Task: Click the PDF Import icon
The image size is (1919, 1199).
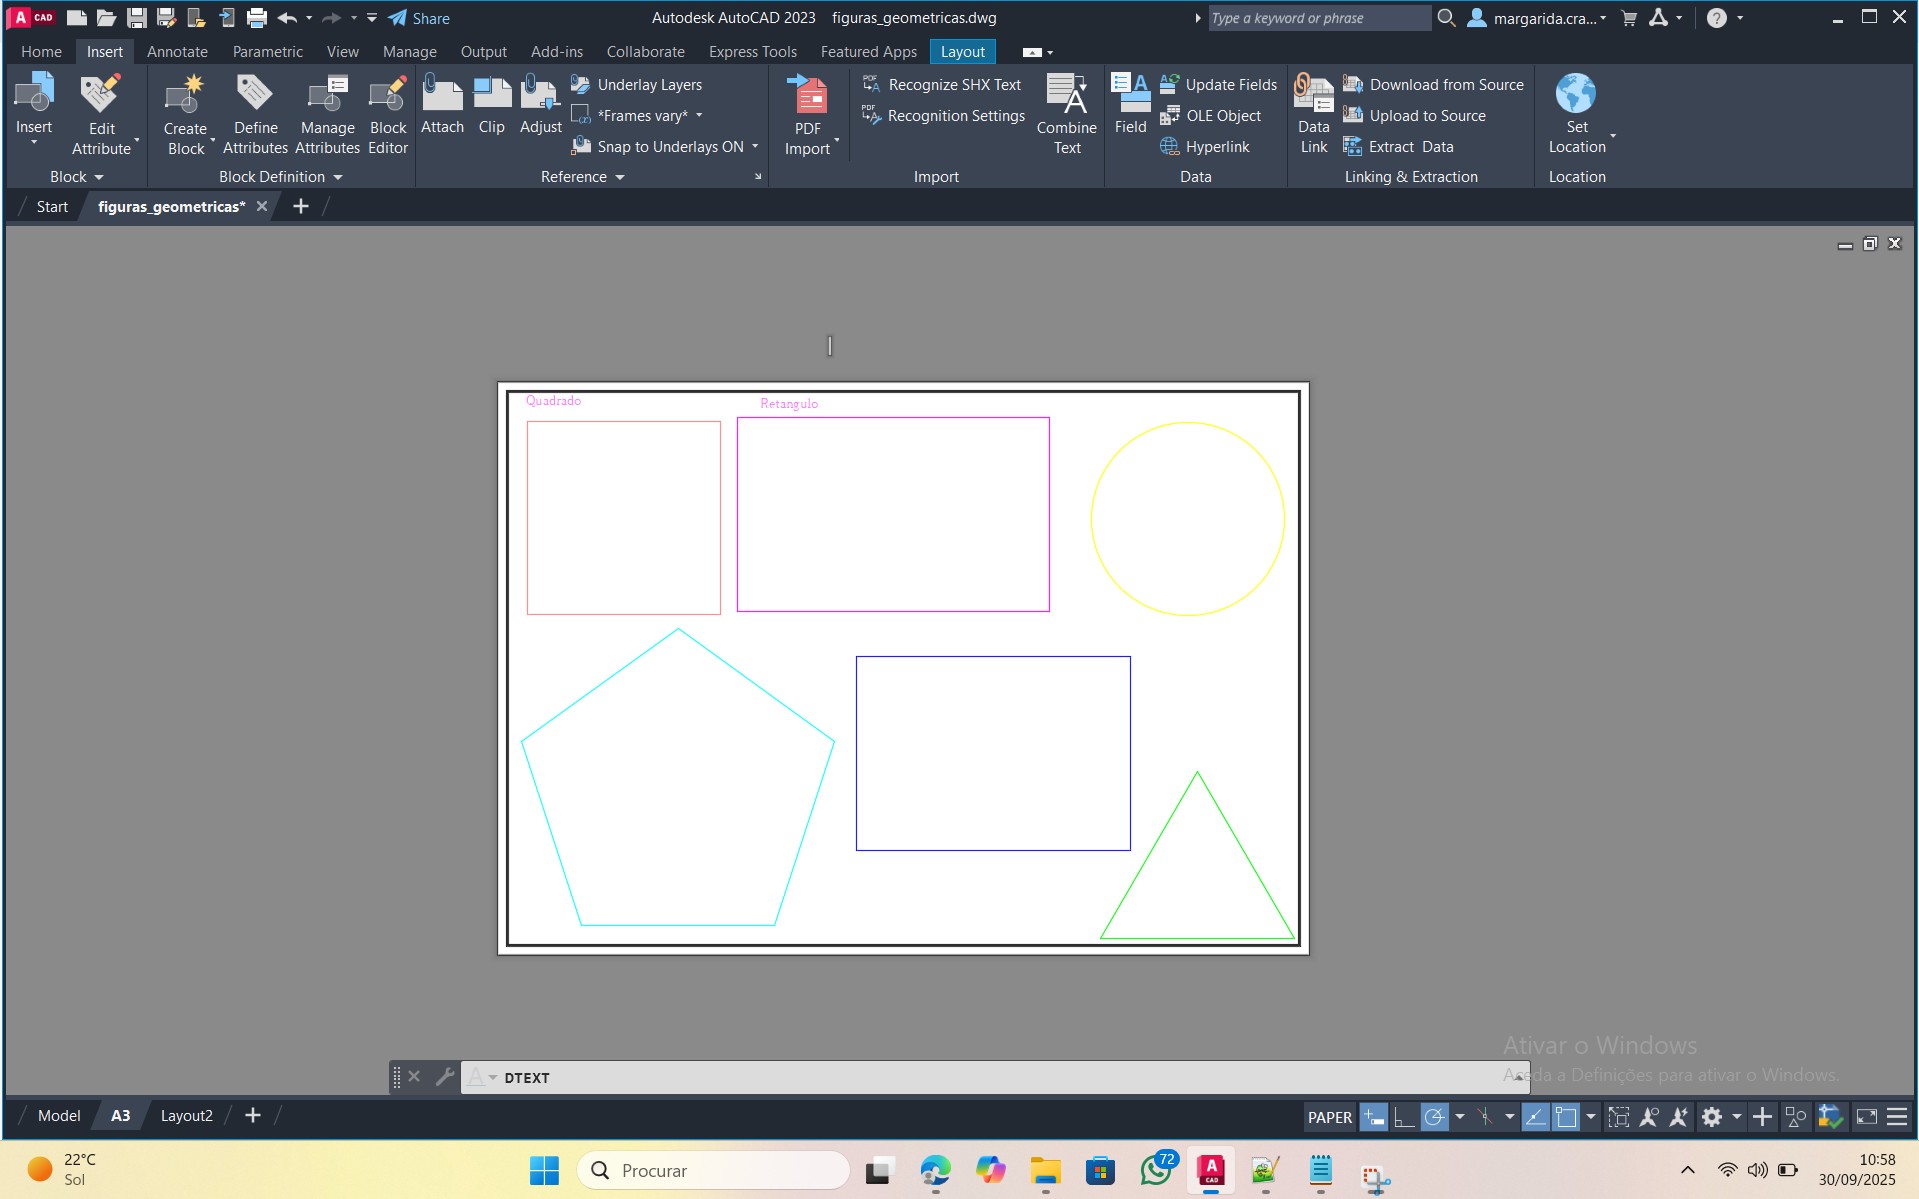Action: [808, 97]
